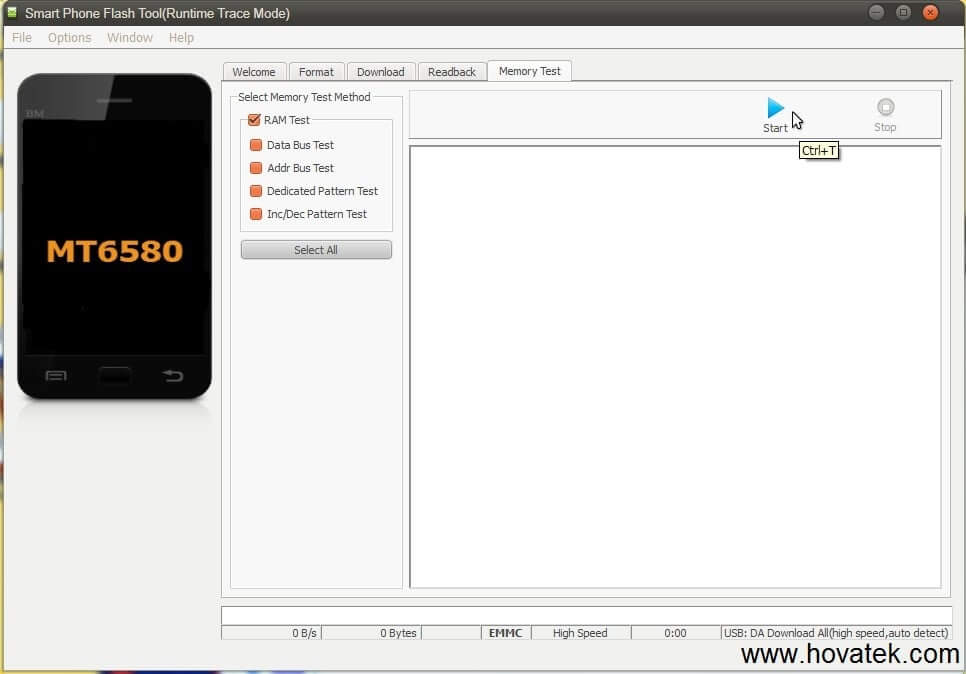
Task: Open the Readback tab
Action: [452, 72]
